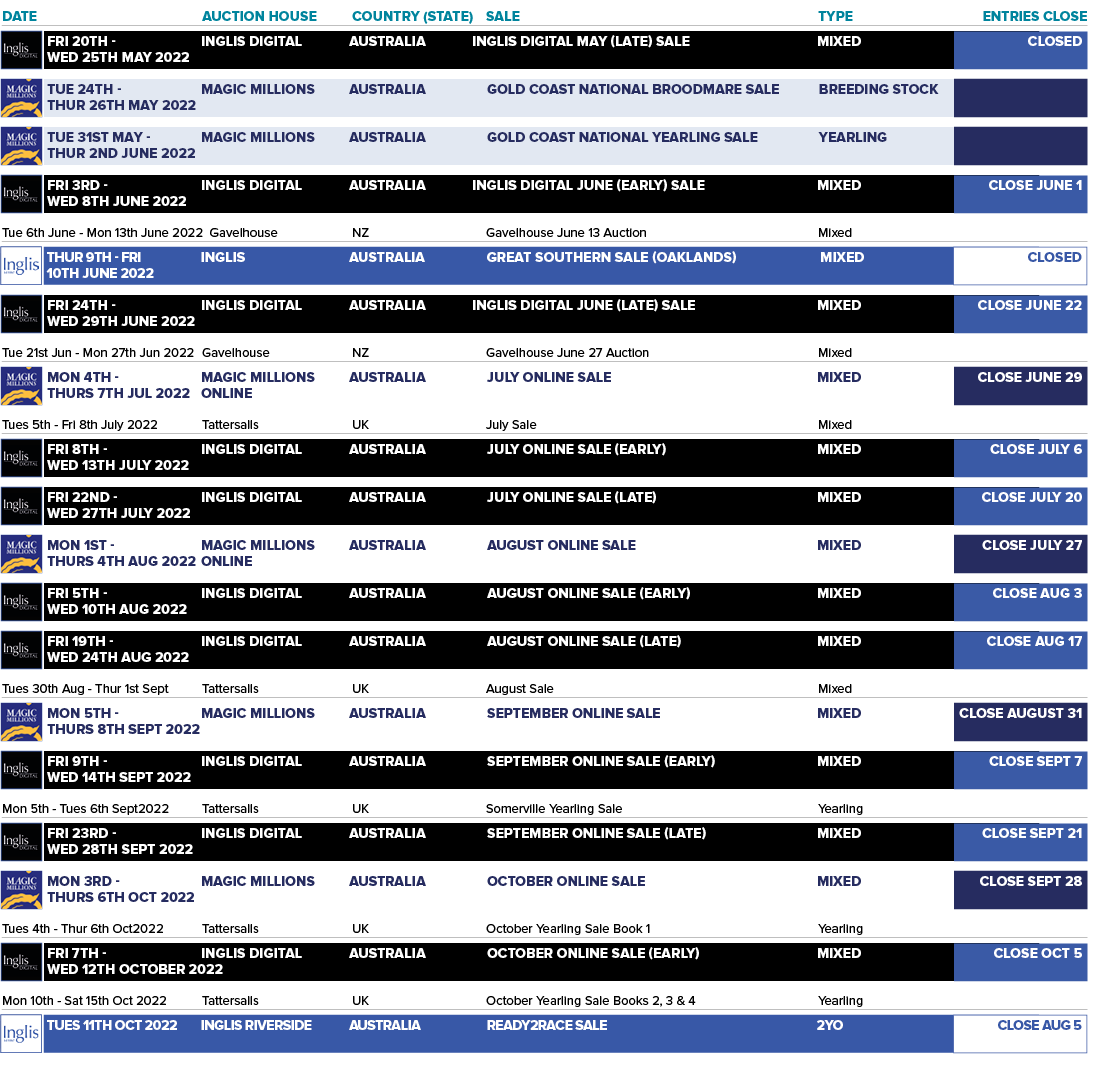Open Gold Coast National Yearling Sale
Image resolution: width=1099 pixels, height=1072 pixels.
[x=622, y=137]
